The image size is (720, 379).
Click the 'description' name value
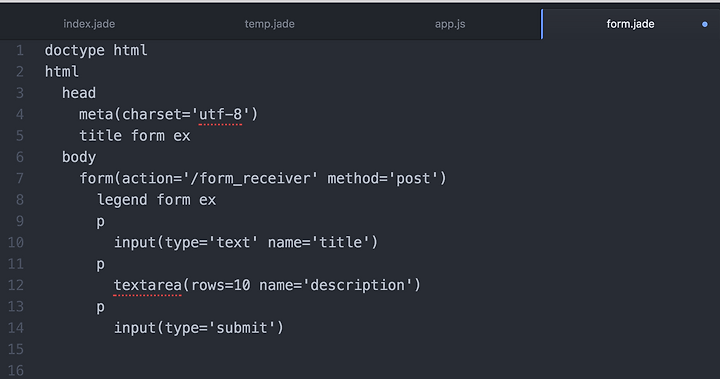pyautogui.click(x=357, y=285)
